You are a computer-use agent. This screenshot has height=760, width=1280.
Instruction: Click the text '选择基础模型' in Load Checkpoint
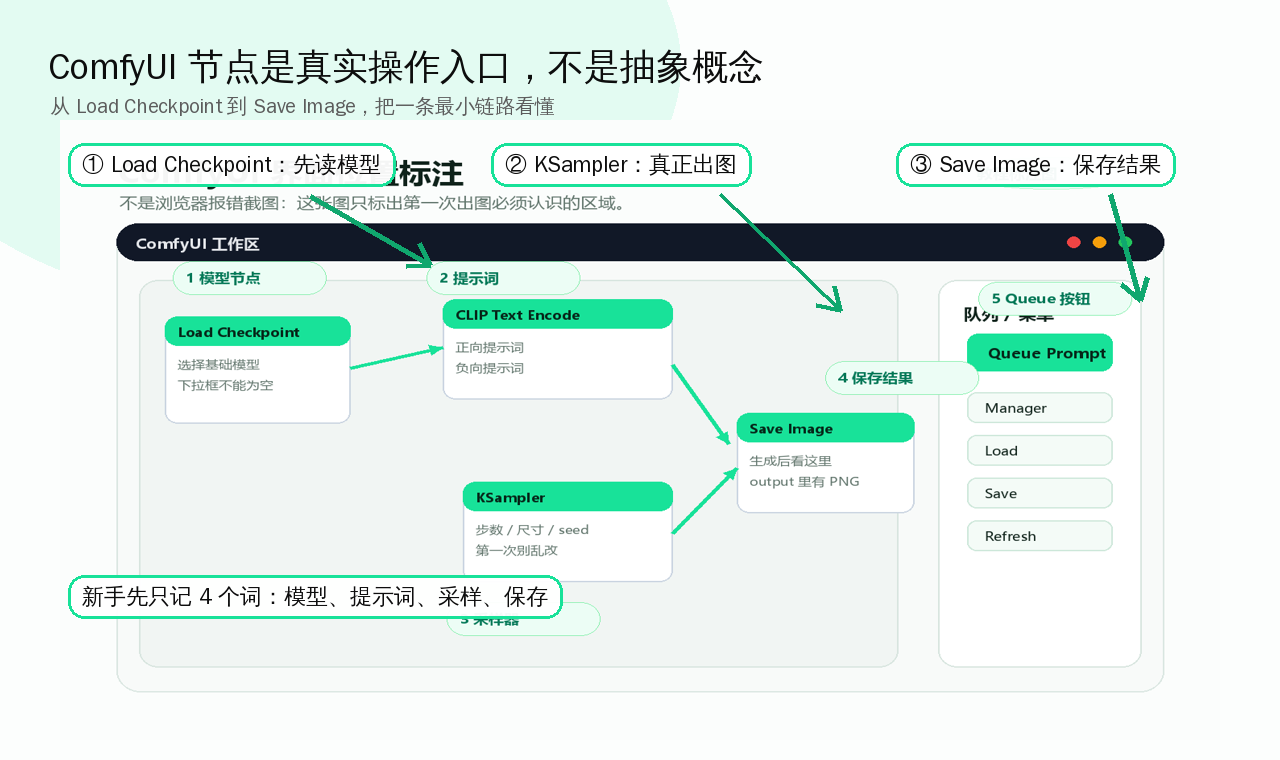tap(219, 365)
